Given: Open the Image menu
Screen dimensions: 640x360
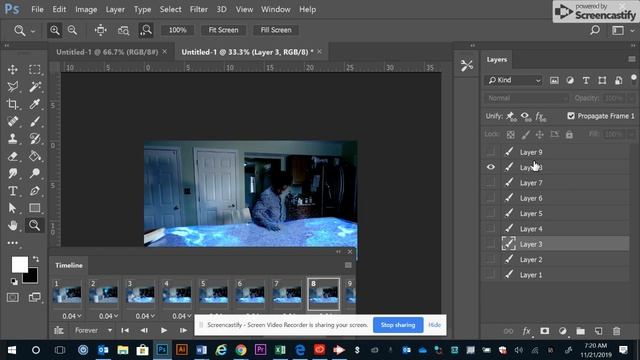Looking at the screenshot, I should [x=86, y=9].
